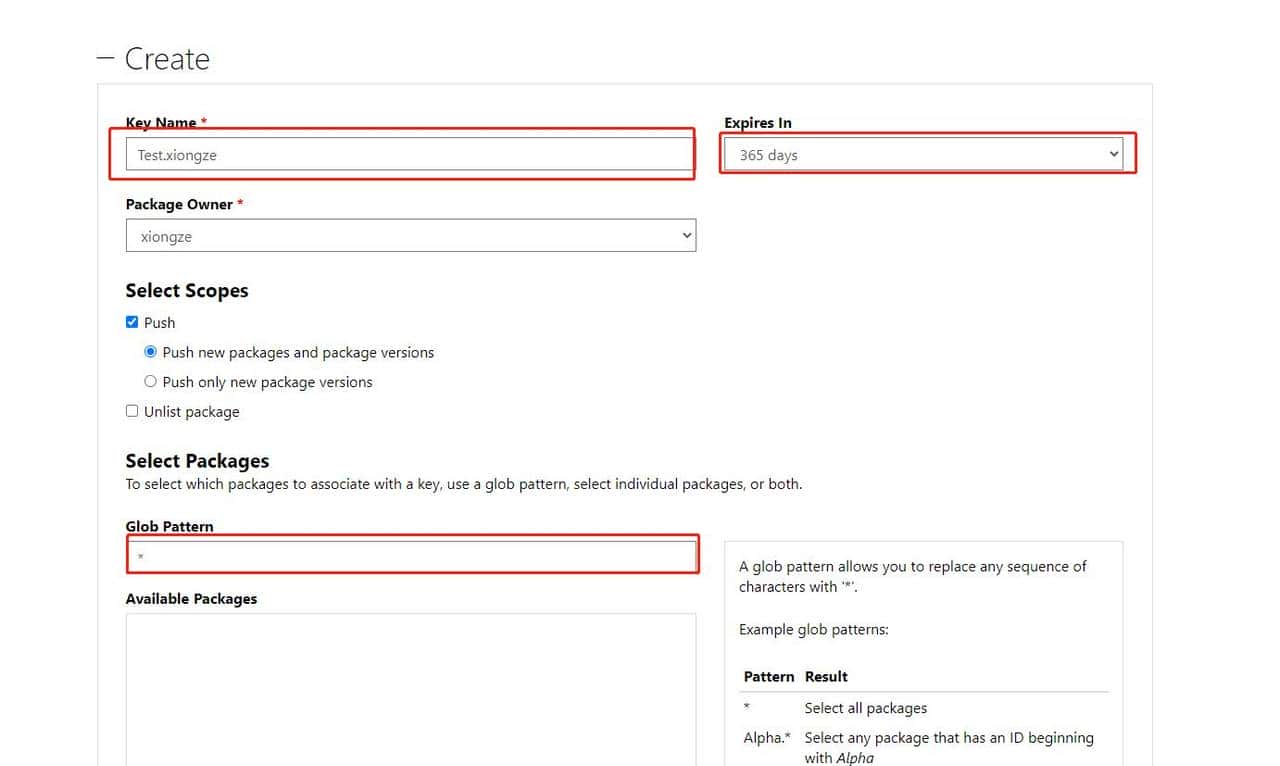Viewport: 1280px width, 766px height.
Task: Click the Available Packages label
Action: click(191, 599)
